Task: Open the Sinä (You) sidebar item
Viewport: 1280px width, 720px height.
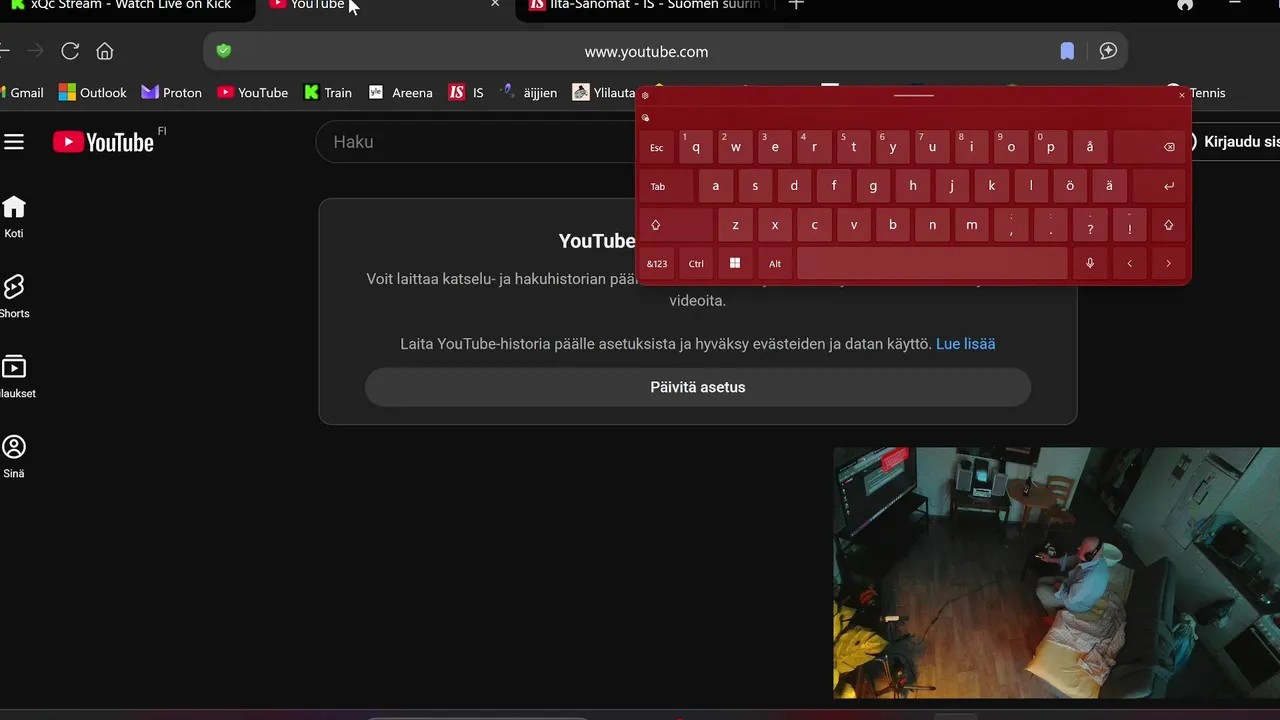Action: coord(14,457)
